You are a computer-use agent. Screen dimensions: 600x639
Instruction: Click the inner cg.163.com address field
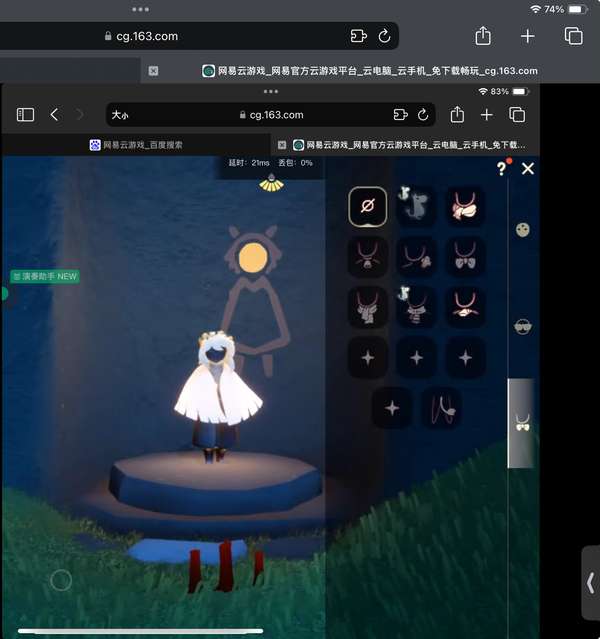(x=271, y=115)
